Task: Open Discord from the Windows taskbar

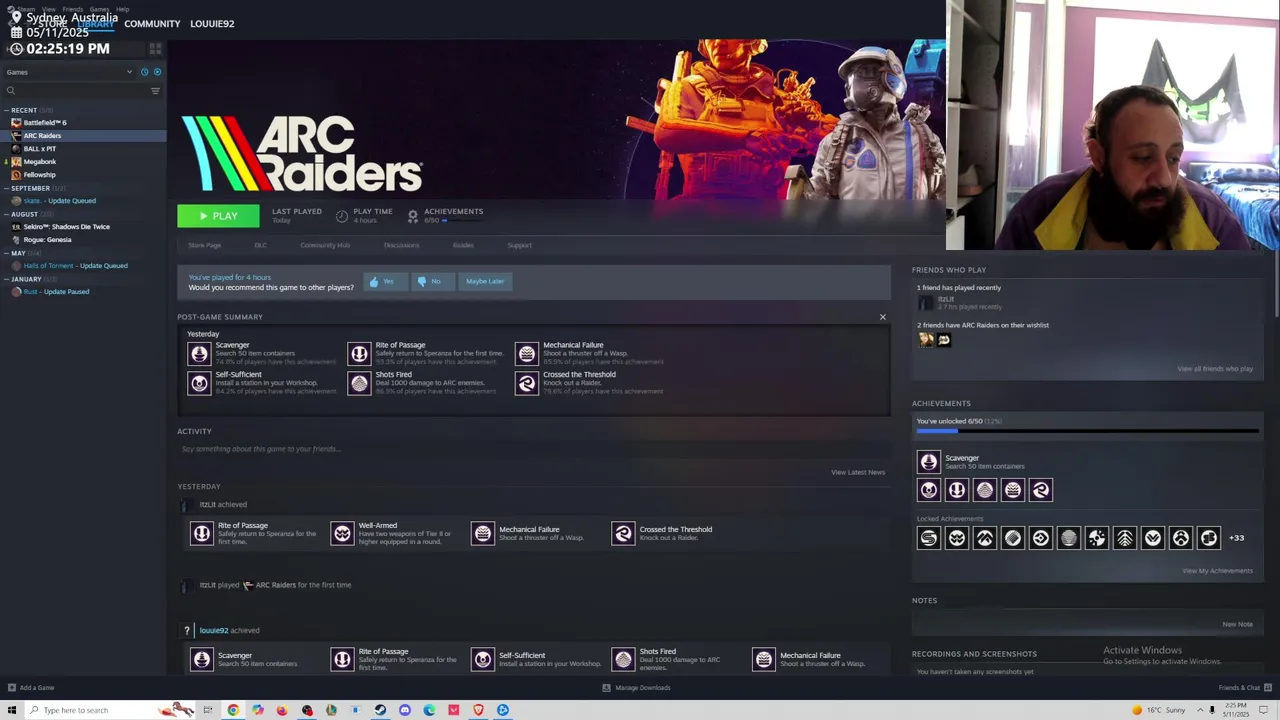Action: pyautogui.click(x=404, y=710)
